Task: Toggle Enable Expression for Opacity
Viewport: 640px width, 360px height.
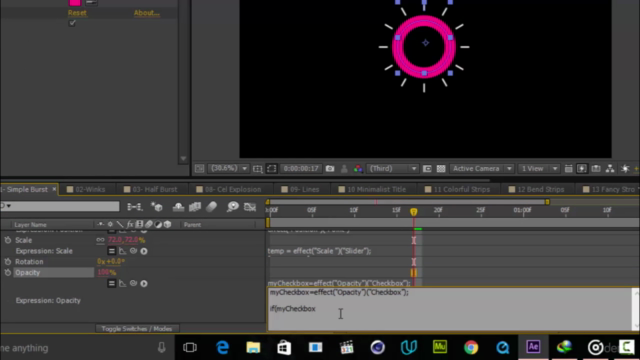Action: point(111,283)
